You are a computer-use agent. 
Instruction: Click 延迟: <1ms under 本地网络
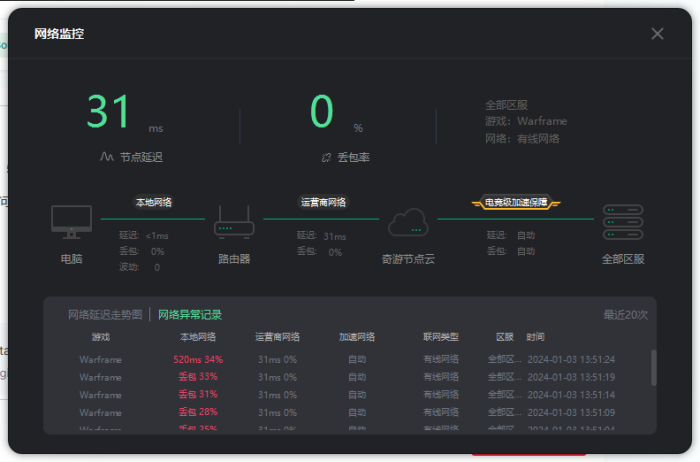click(144, 235)
